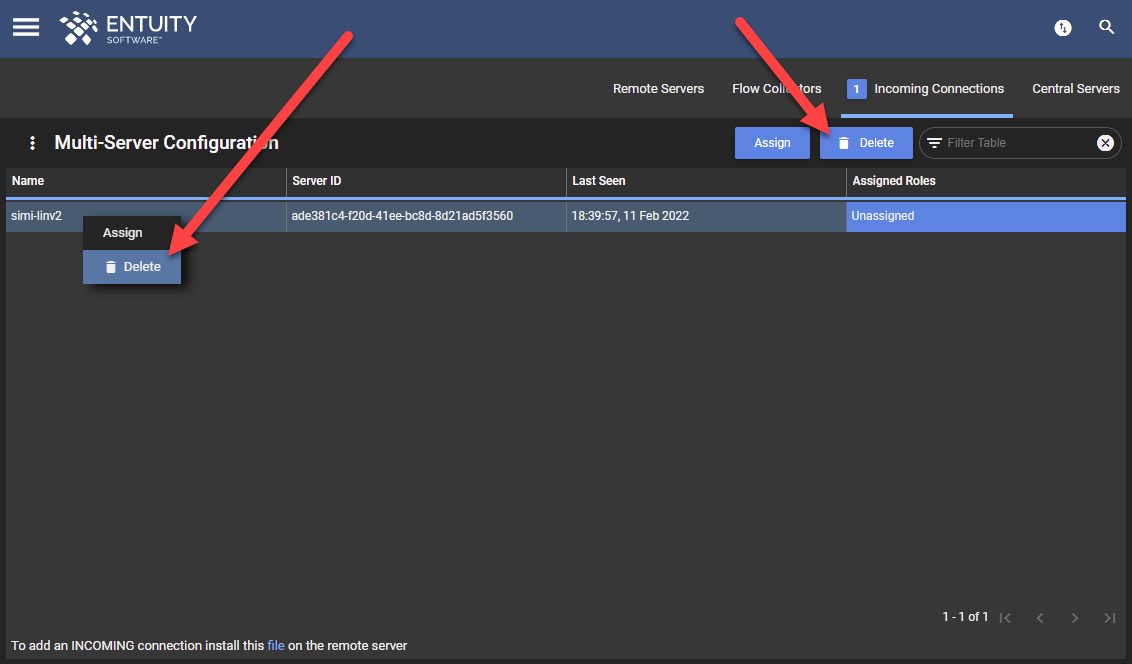Open the hamburger main menu
1132x664 pixels.
click(26, 27)
